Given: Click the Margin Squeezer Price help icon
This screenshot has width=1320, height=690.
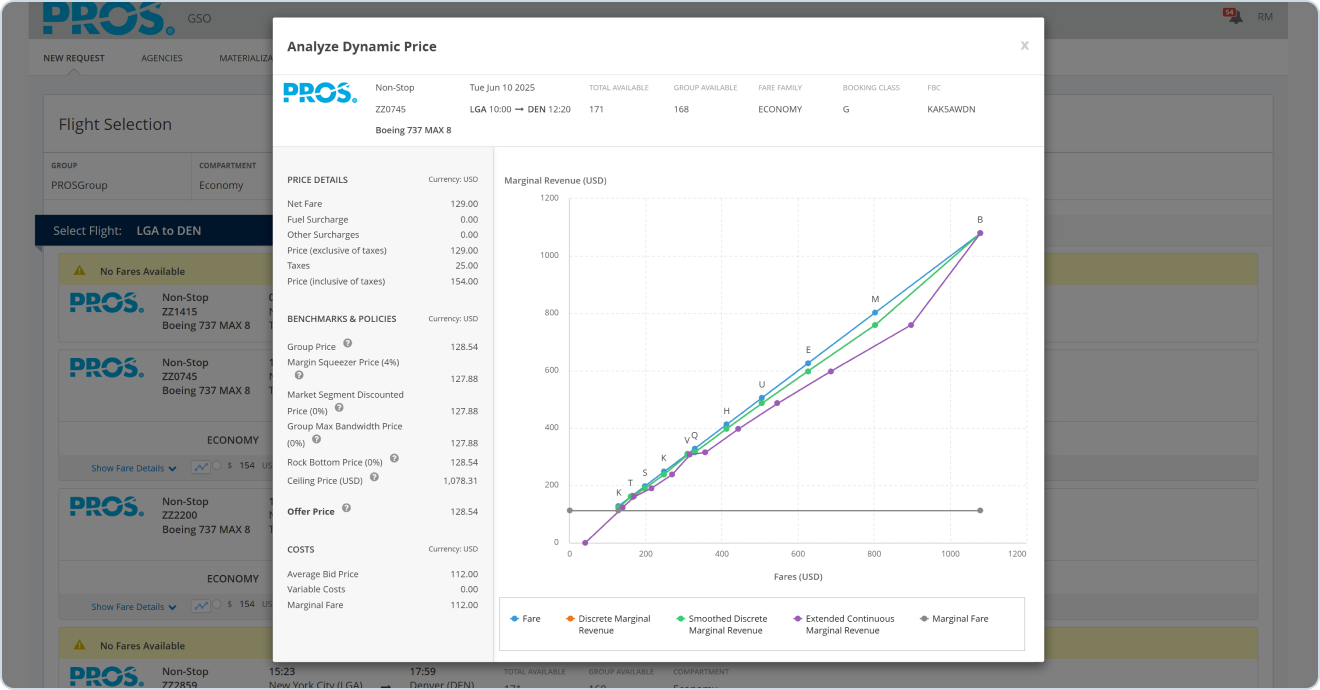Looking at the screenshot, I should [298, 376].
